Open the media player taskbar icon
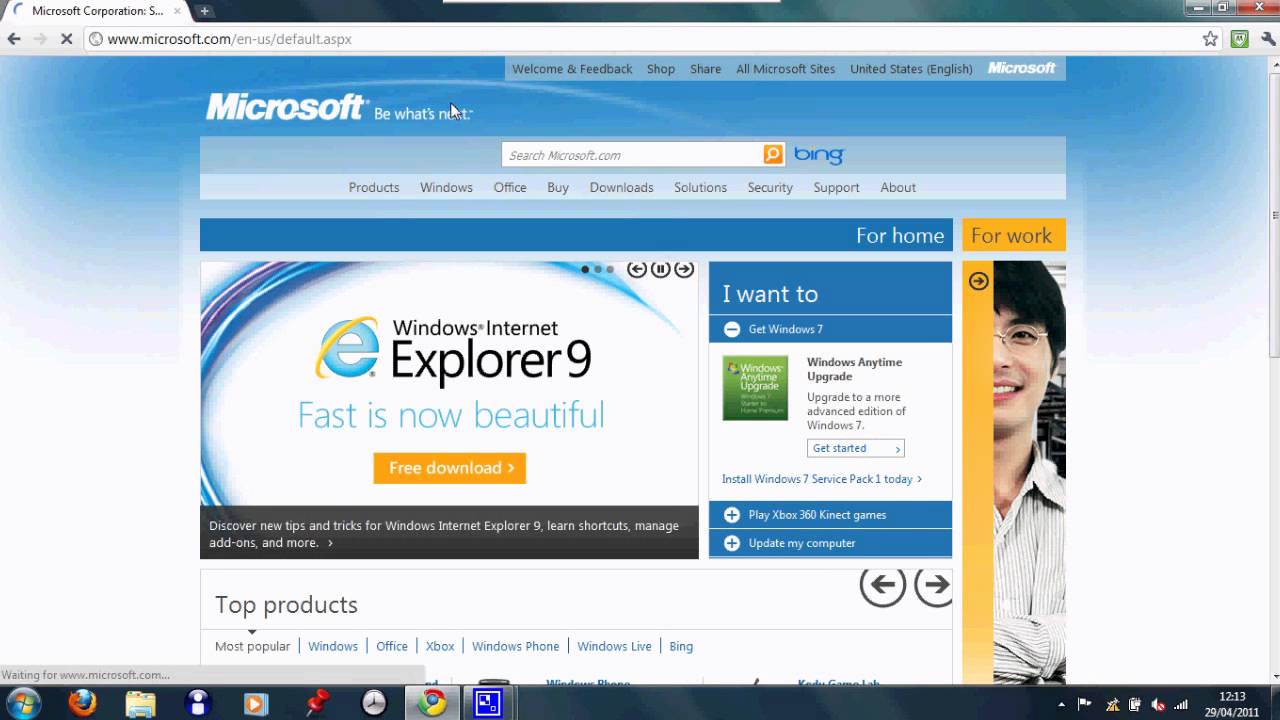This screenshot has width=1280, height=720. tap(255, 703)
